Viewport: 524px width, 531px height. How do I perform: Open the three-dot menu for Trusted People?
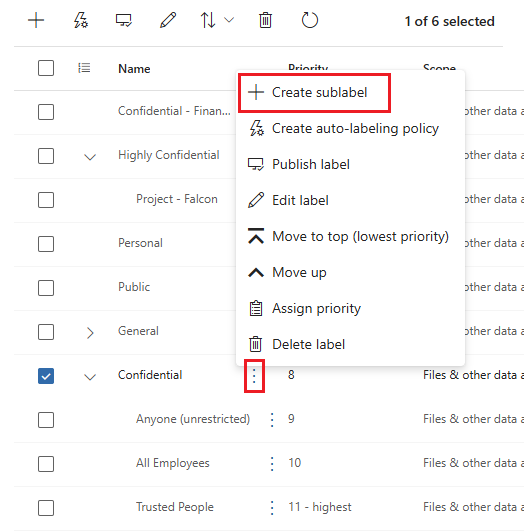(x=272, y=508)
